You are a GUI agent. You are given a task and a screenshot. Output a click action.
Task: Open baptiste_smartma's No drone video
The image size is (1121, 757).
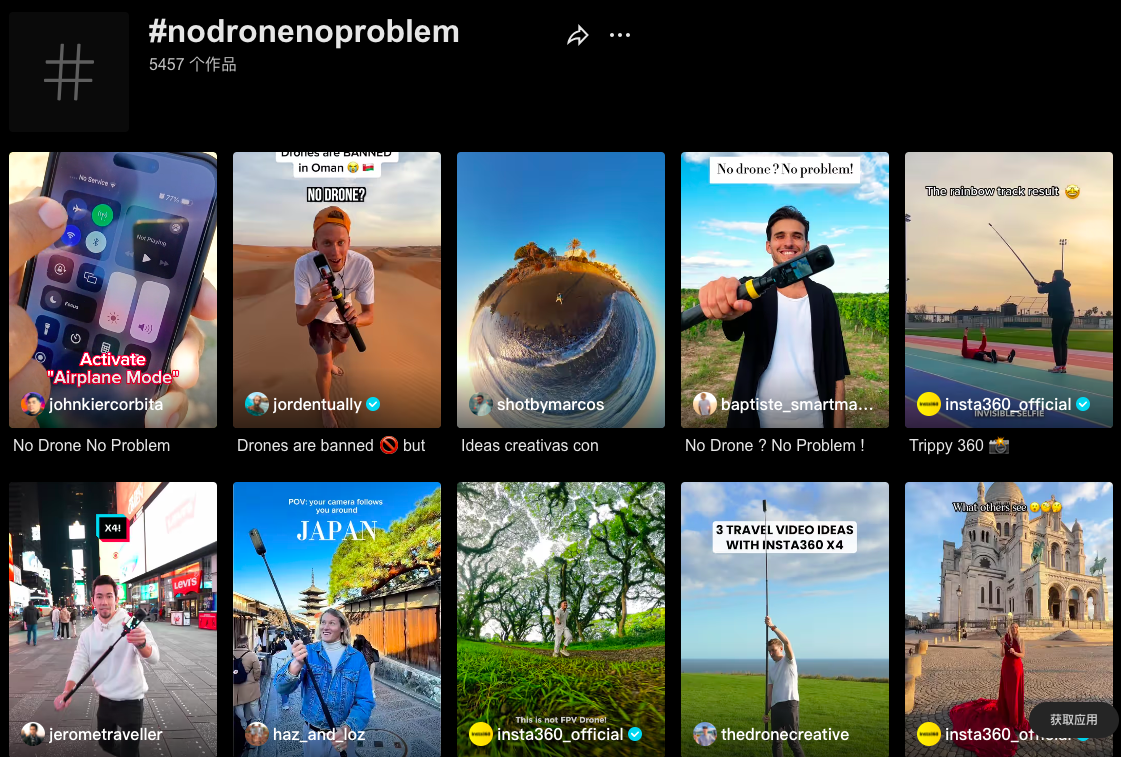[x=785, y=290]
